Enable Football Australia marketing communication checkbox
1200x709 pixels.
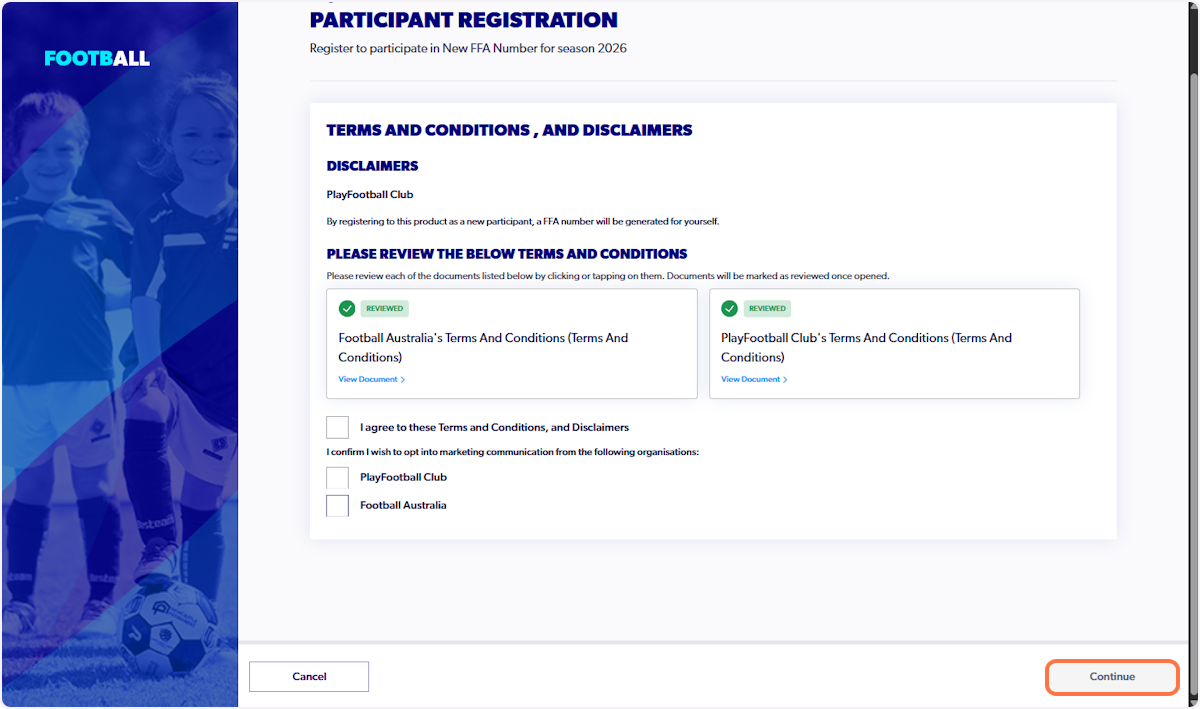click(337, 505)
